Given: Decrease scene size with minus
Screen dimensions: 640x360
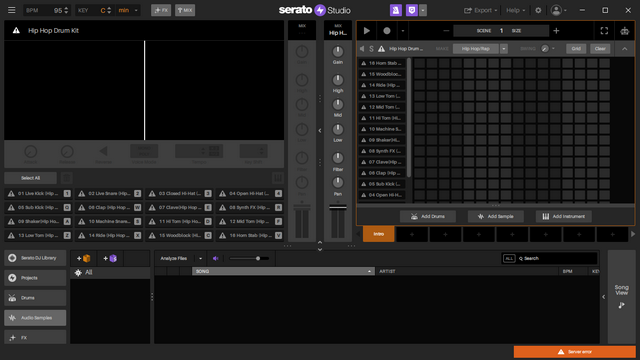Looking at the screenshot, I should pos(446,31).
